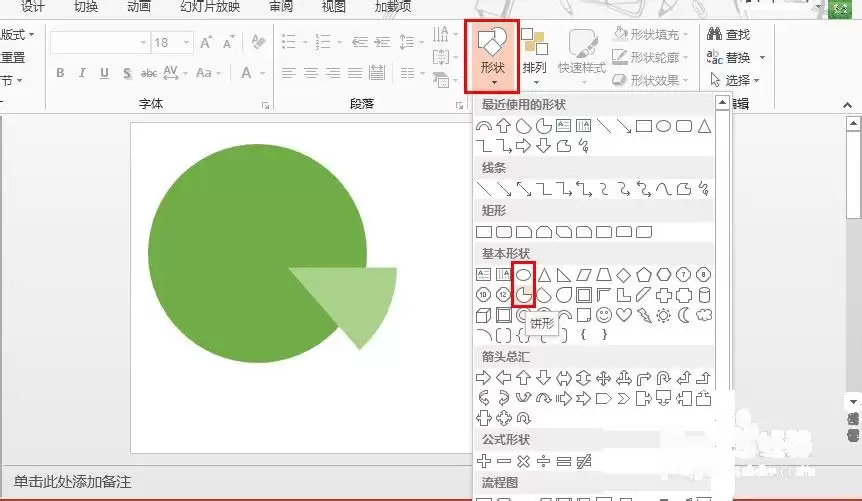Screen dimensions: 862x501
Task: Insert the Division equation shape
Action: coord(544,461)
